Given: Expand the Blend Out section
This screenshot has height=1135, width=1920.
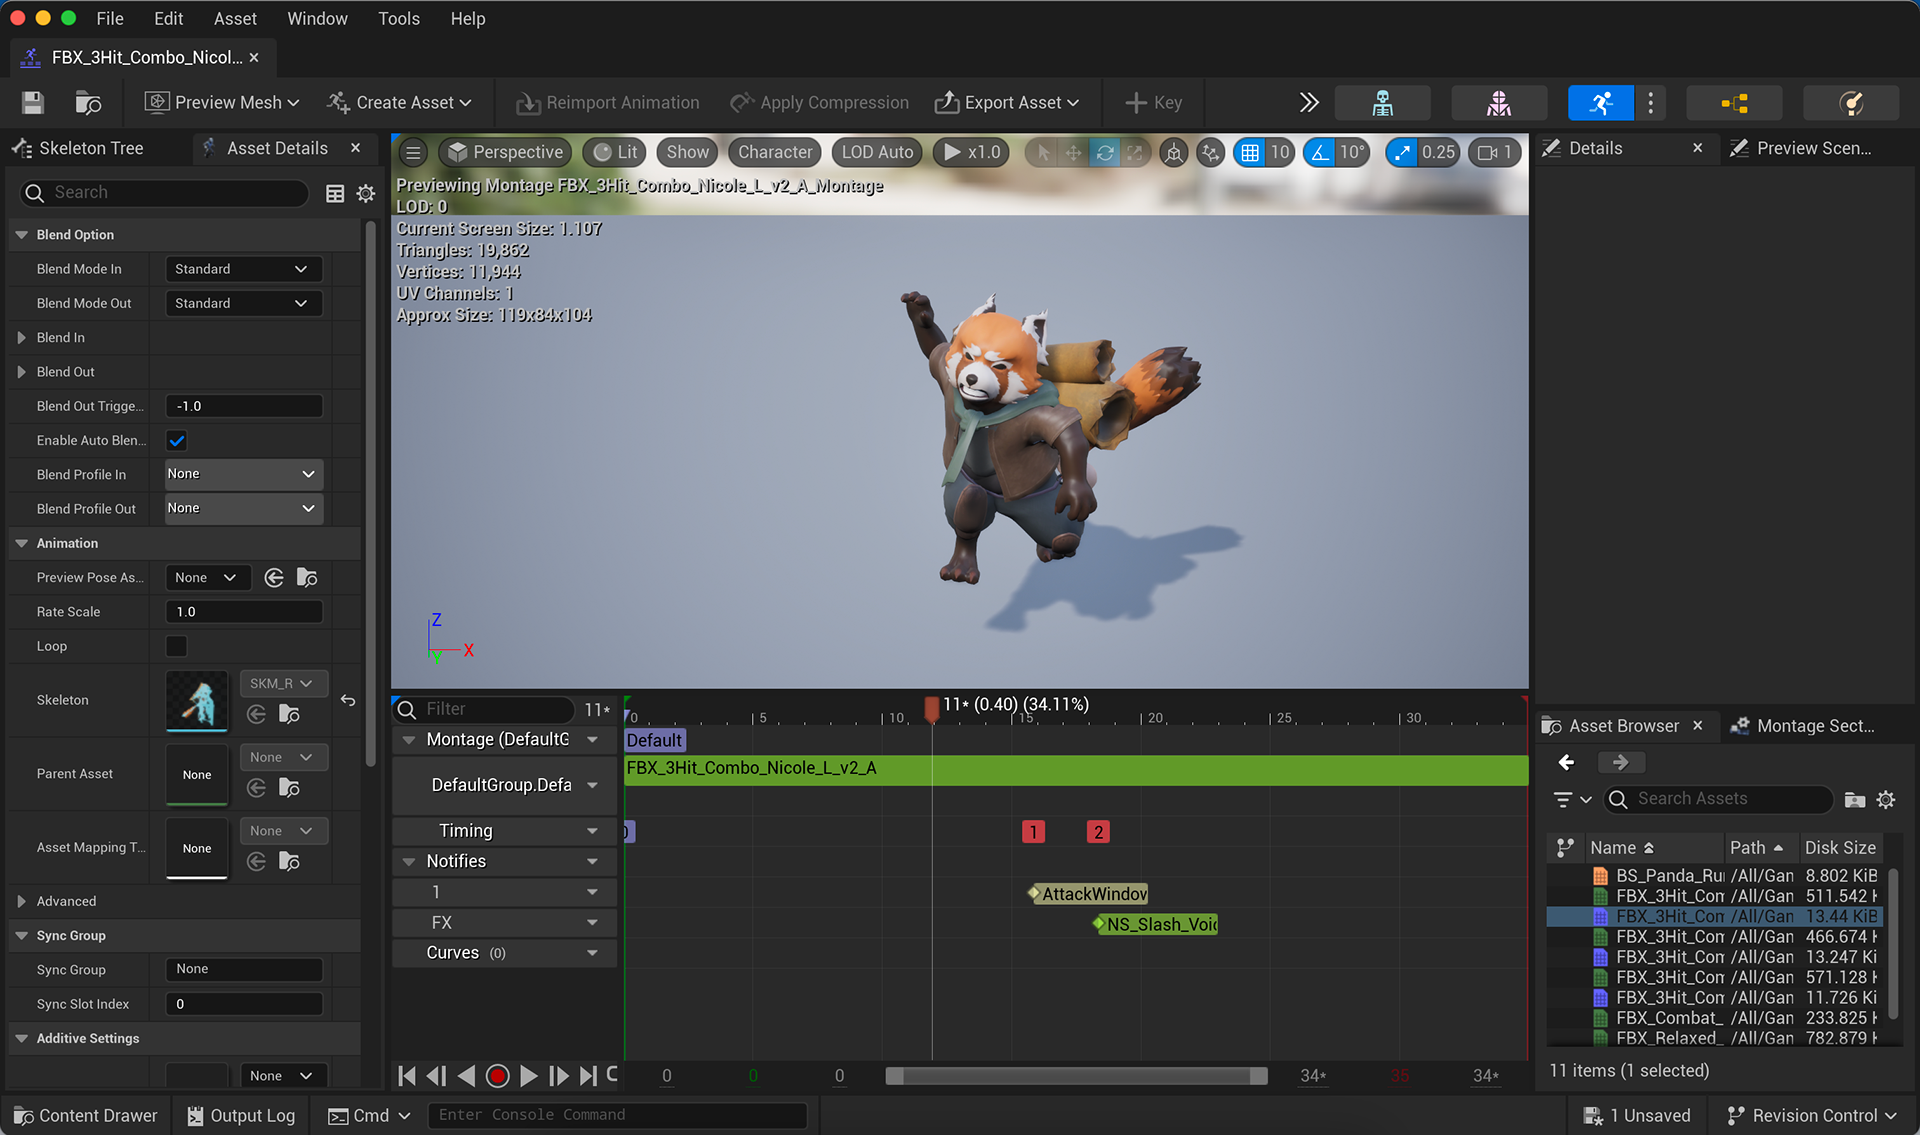Looking at the screenshot, I should tap(21, 372).
